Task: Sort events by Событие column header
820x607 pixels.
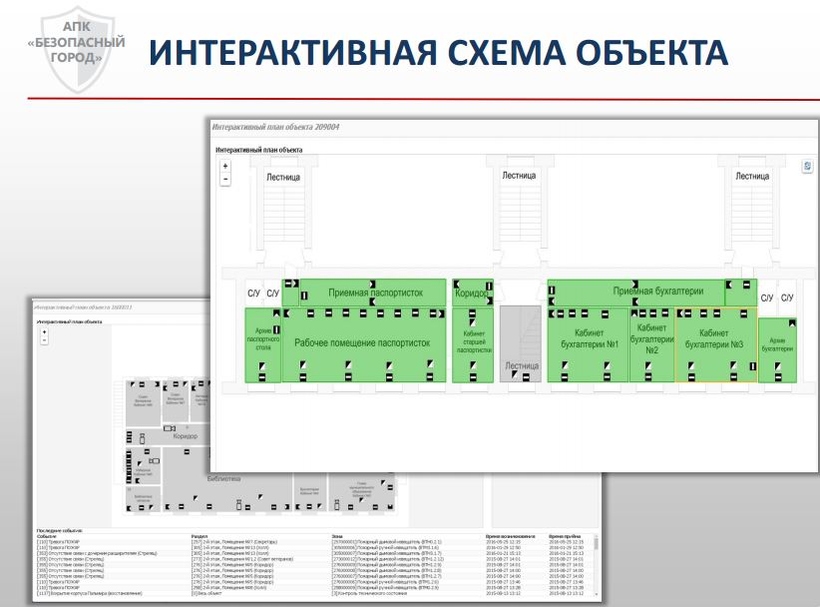Action: (47, 536)
